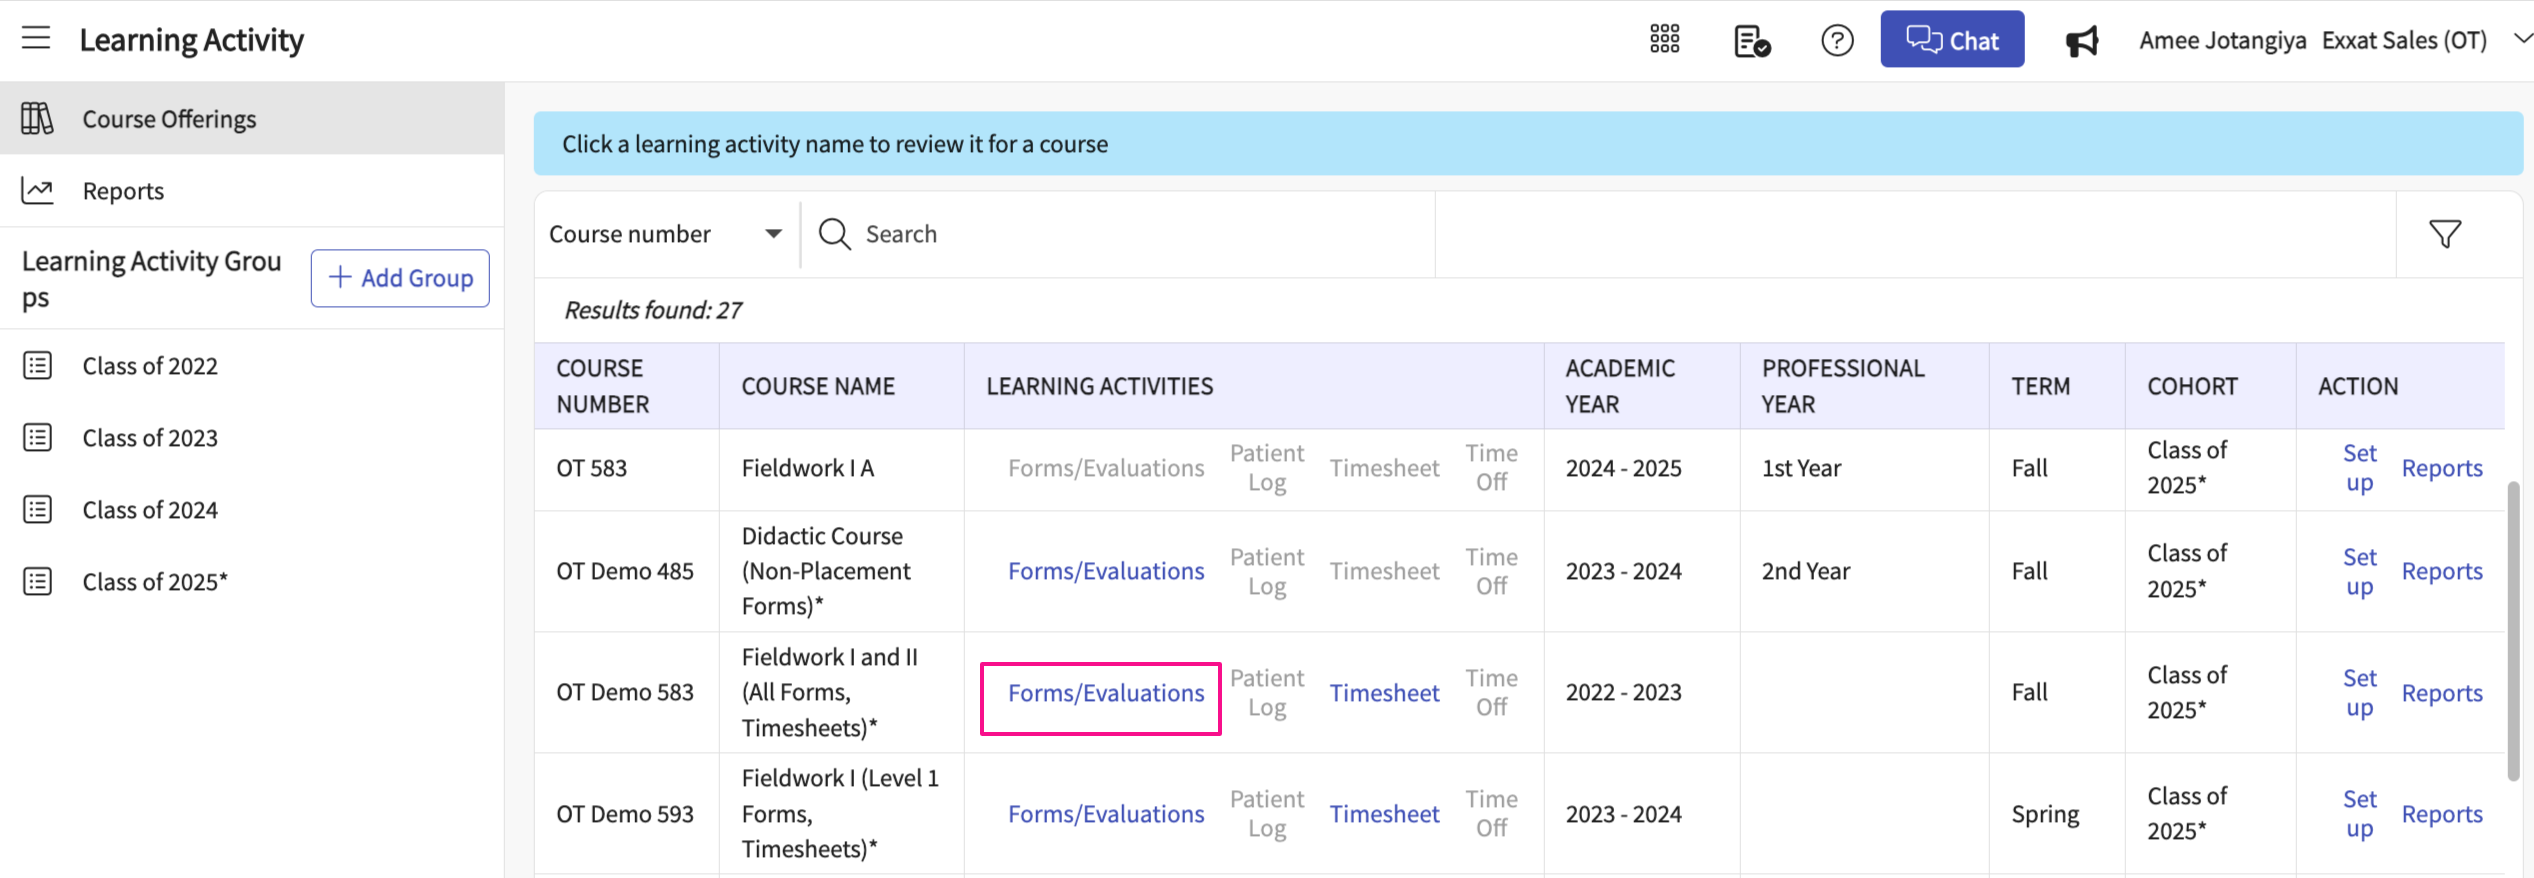
Task: Open the hamburger navigation menu
Action: point(36,39)
